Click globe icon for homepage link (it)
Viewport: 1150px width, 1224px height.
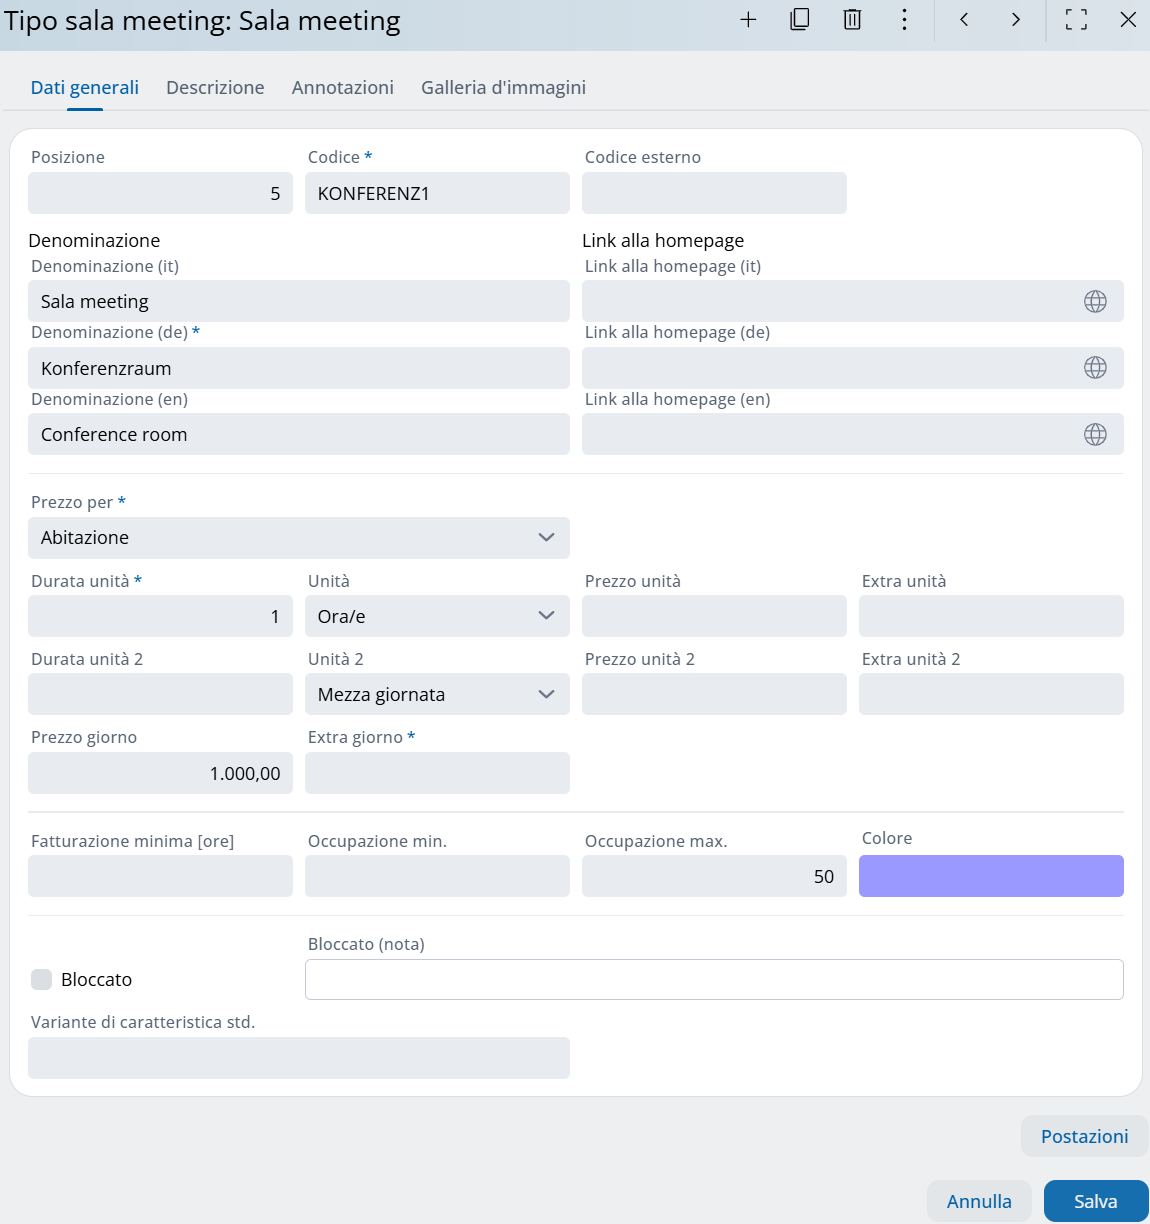tap(1095, 302)
